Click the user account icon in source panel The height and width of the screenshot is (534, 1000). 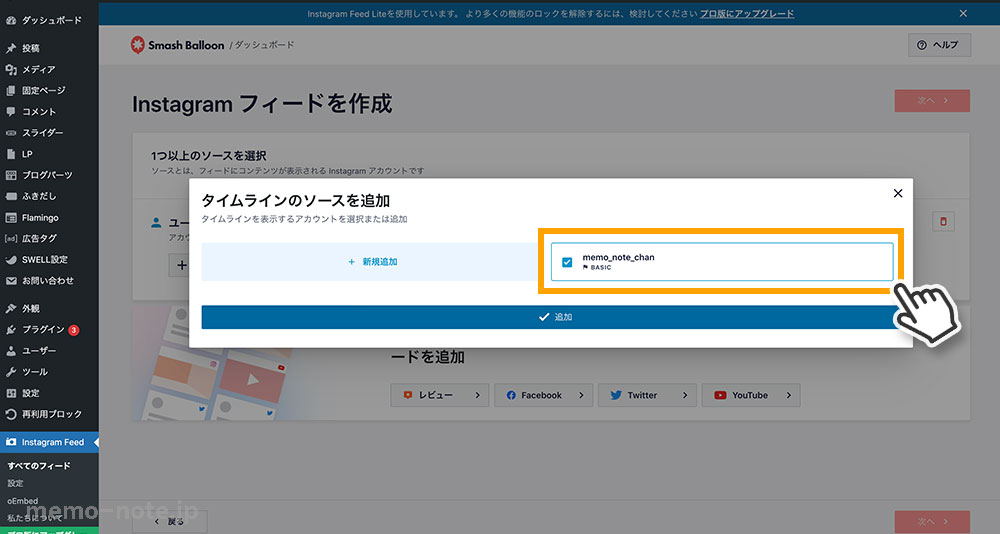156,223
